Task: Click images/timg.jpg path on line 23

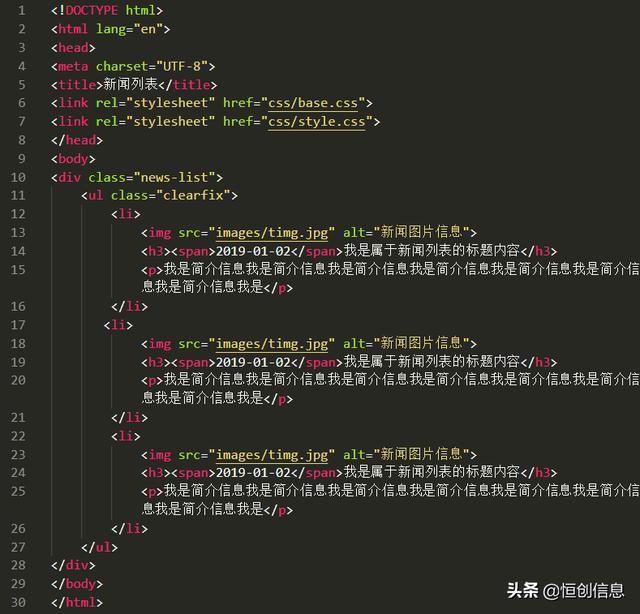Action: [272, 455]
